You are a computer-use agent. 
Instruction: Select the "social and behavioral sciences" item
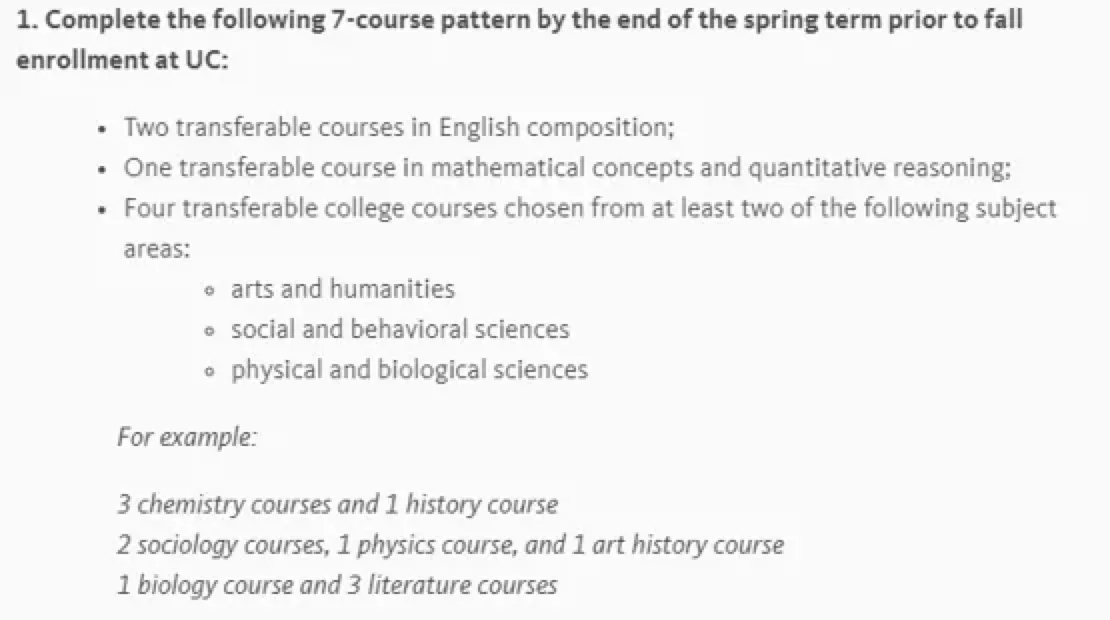coord(400,329)
